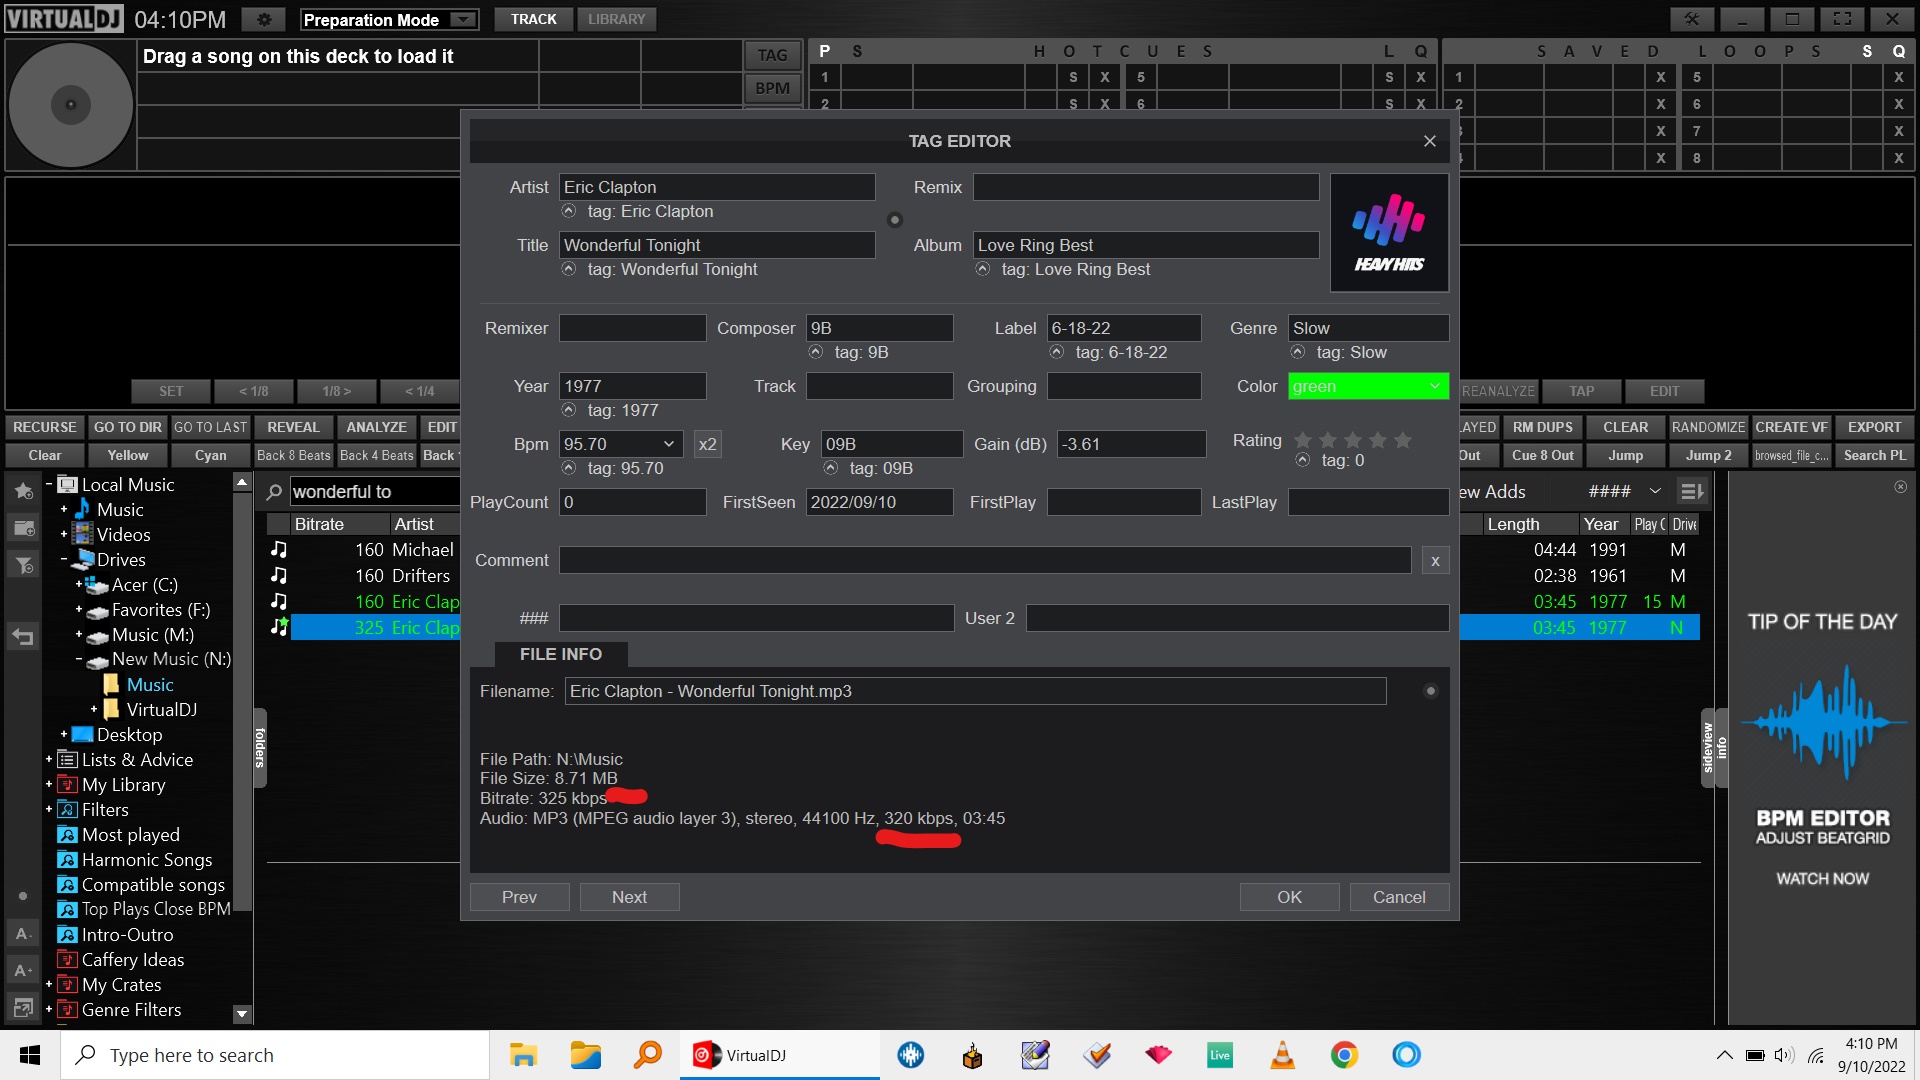Open the Bpm value dropdown
This screenshot has height=1080, width=1920.
[669, 444]
